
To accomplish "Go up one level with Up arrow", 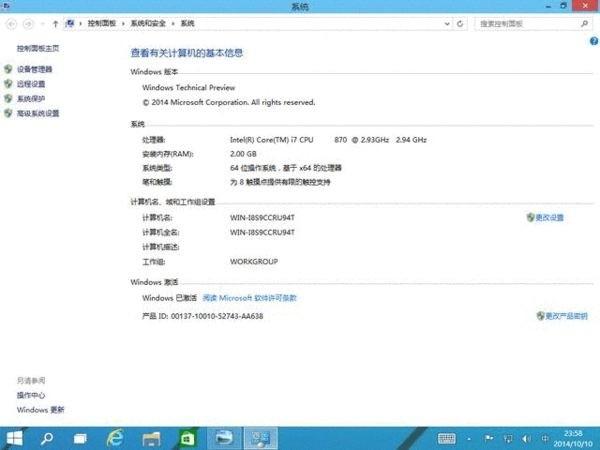I will 55,24.
